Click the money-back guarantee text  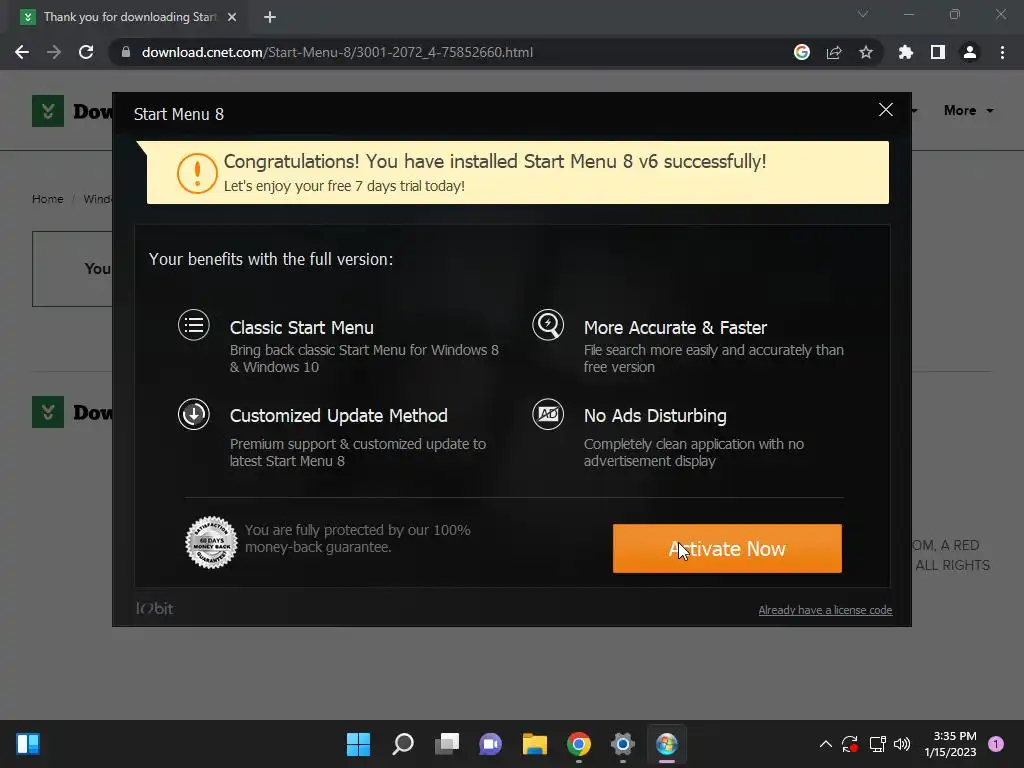357,539
